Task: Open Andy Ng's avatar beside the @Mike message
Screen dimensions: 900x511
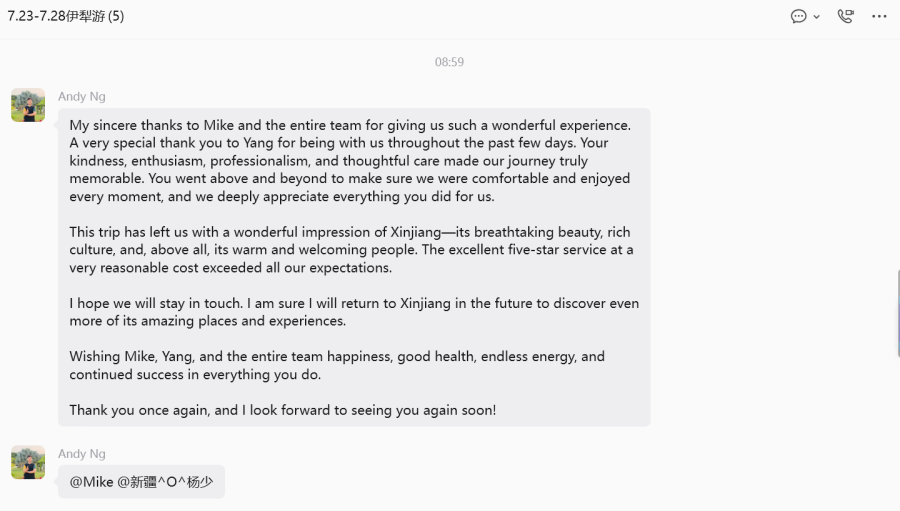Action: (x=28, y=462)
